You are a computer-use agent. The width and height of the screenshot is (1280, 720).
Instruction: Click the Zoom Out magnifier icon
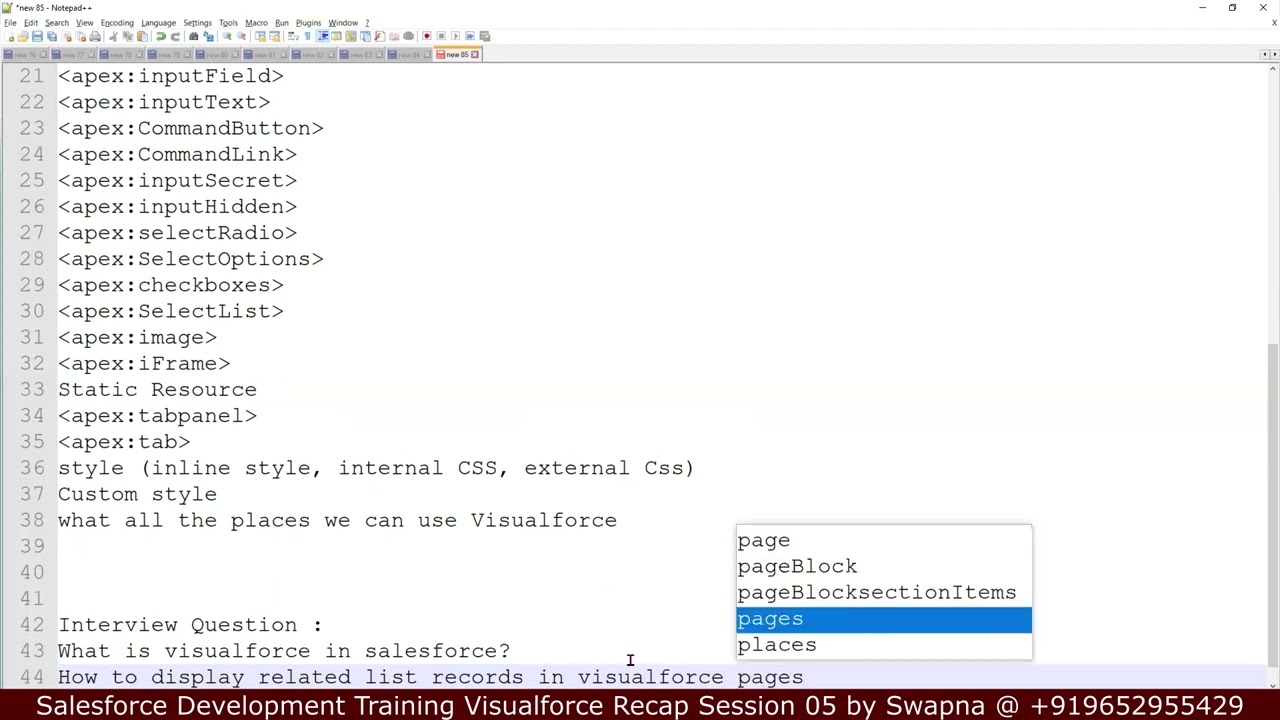click(241, 36)
